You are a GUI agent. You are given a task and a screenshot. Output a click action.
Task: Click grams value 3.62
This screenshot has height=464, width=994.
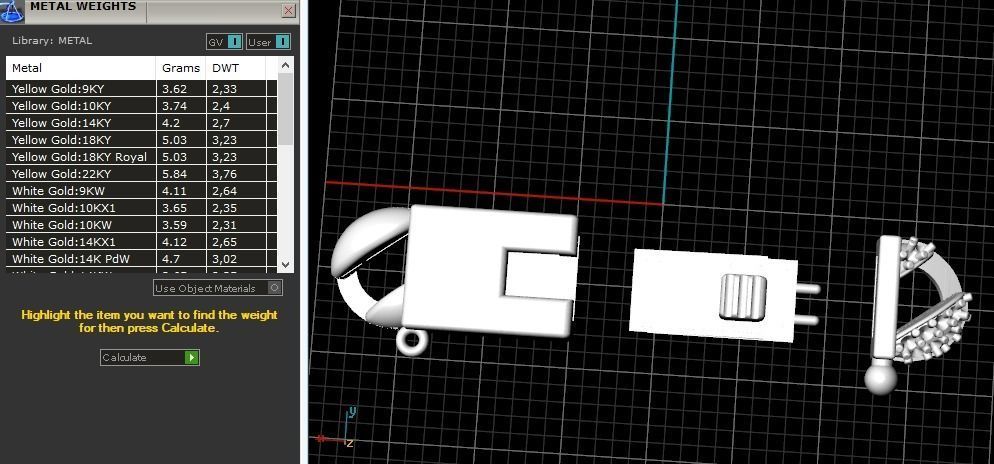(x=172, y=89)
